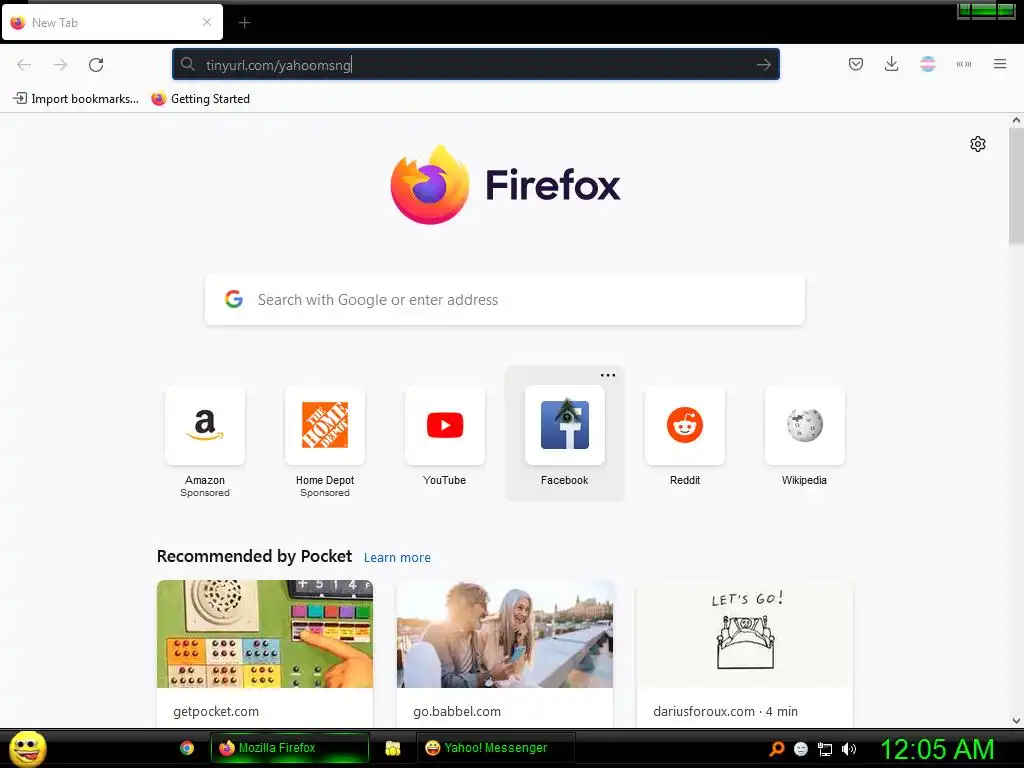Click the 12:05 AM taskbar clock
The width and height of the screenshot is (1024, 768).
[x=937, y=749]
